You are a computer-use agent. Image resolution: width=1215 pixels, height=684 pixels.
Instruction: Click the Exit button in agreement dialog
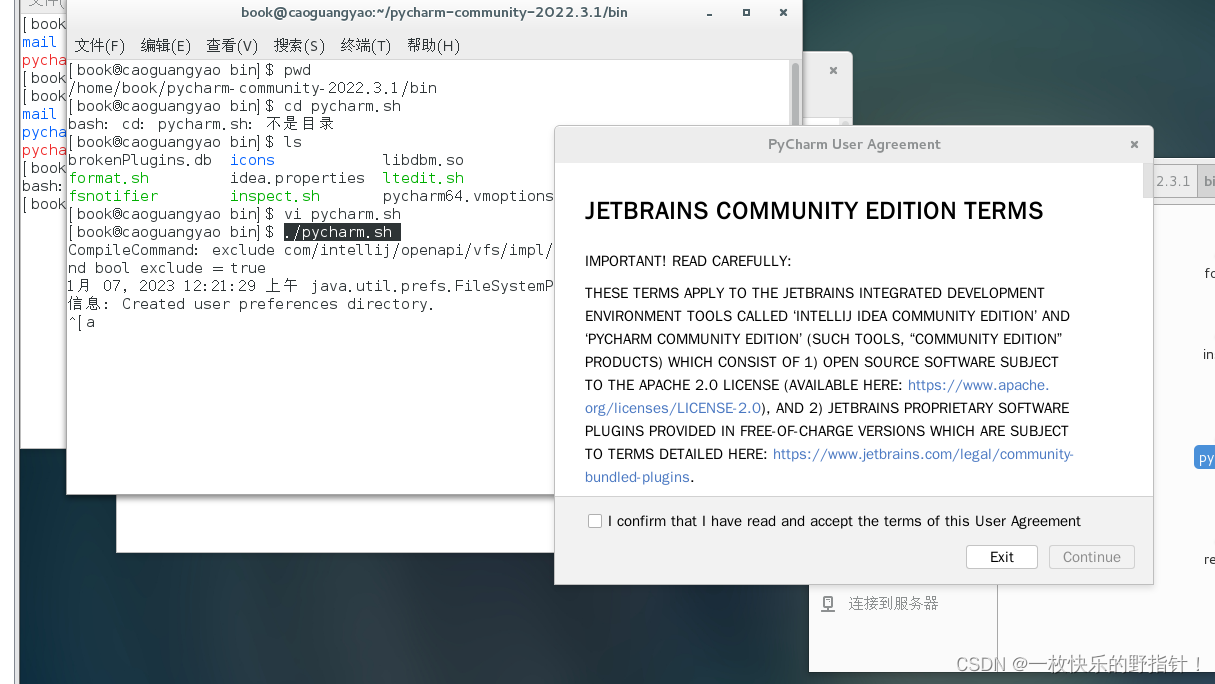[x=1002, y=557]
